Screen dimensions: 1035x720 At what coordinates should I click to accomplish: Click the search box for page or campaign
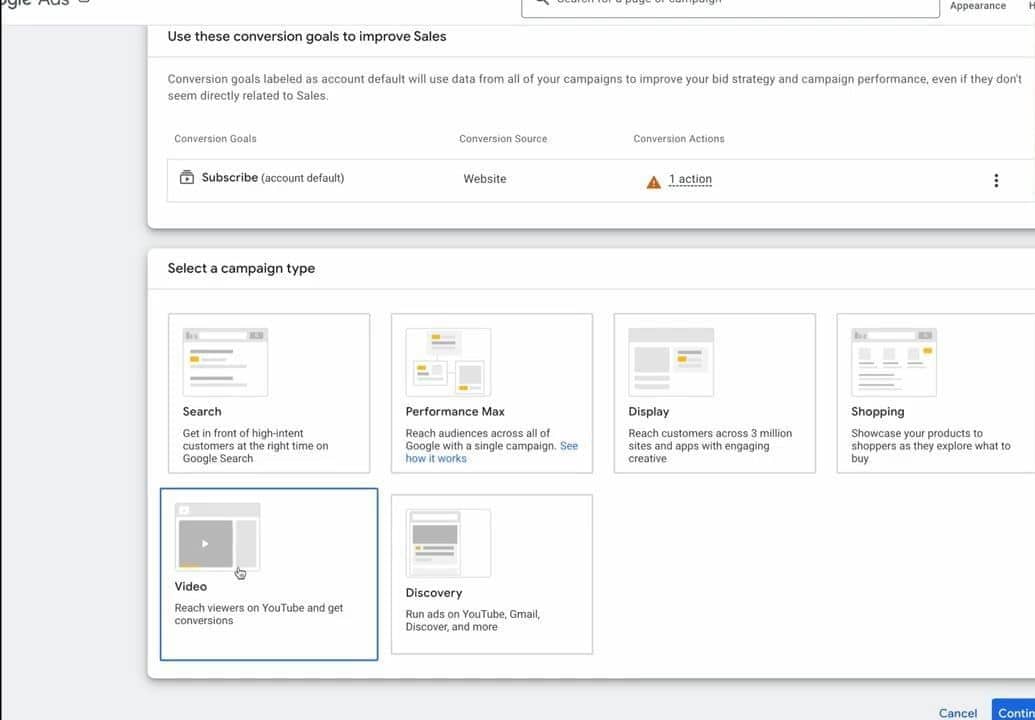pyautogui.click(x=730, y=5)
